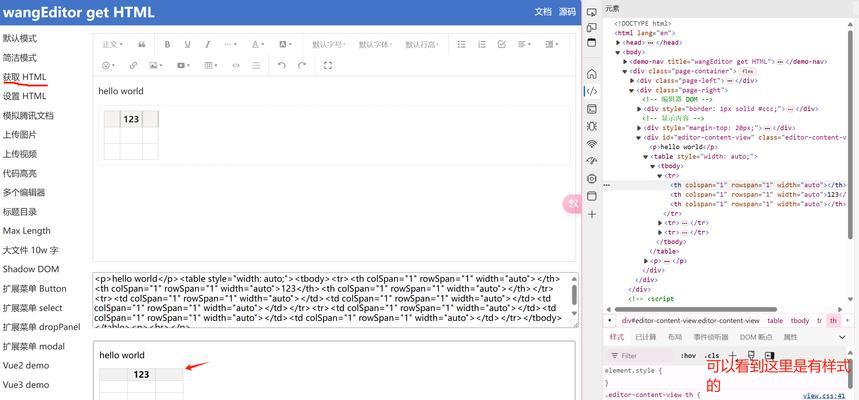
Task: Open DevTools Sources bug icon
Action: coord(592,126)
